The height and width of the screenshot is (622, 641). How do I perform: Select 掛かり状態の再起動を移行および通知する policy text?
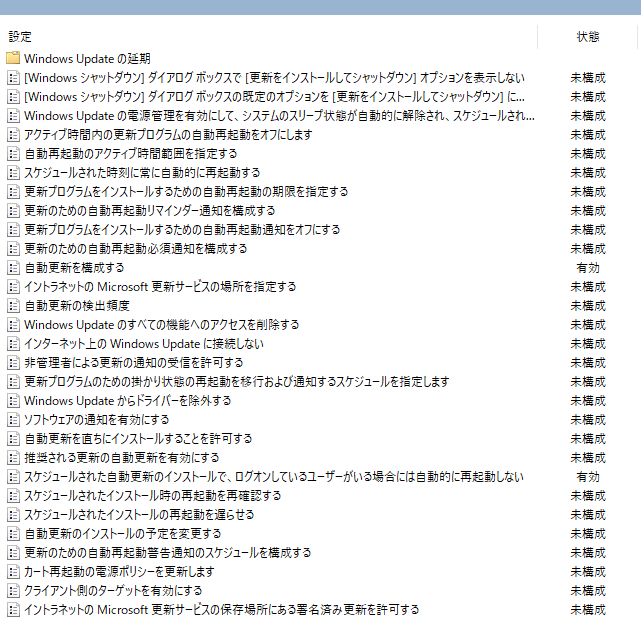tap(237, 382)
